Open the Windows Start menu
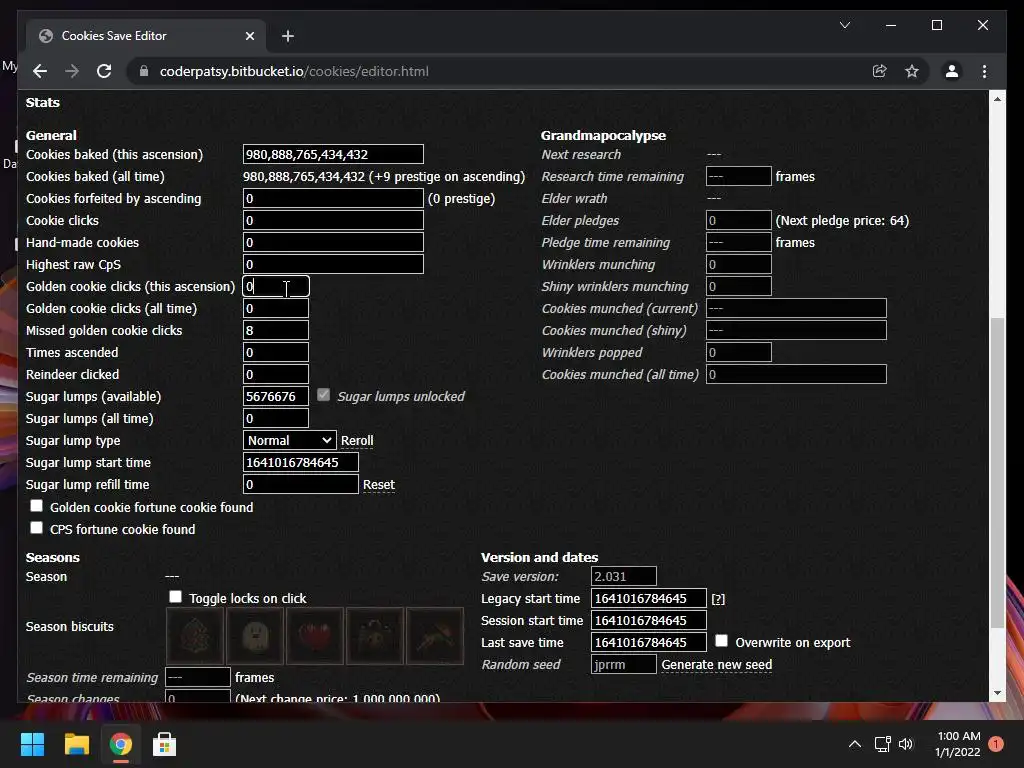1024x768 pixels. tap(32, 744)
